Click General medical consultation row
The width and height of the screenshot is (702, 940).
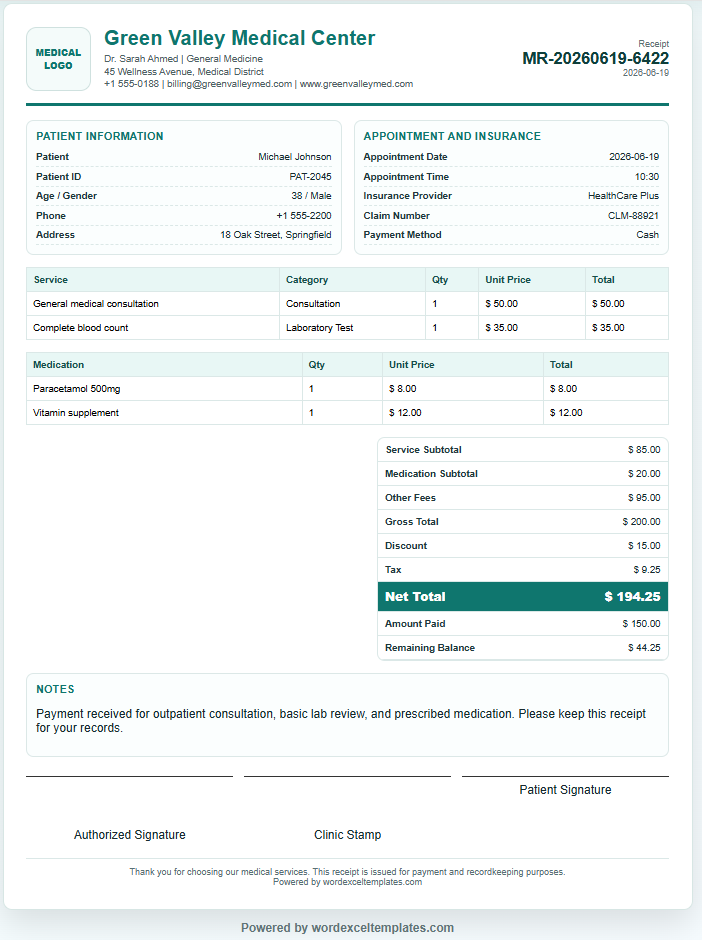(347, 304)
